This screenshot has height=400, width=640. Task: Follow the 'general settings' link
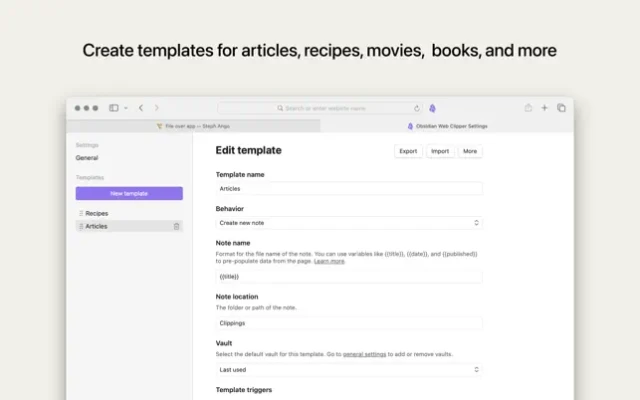pyautogui.click(x=365, y=355)
